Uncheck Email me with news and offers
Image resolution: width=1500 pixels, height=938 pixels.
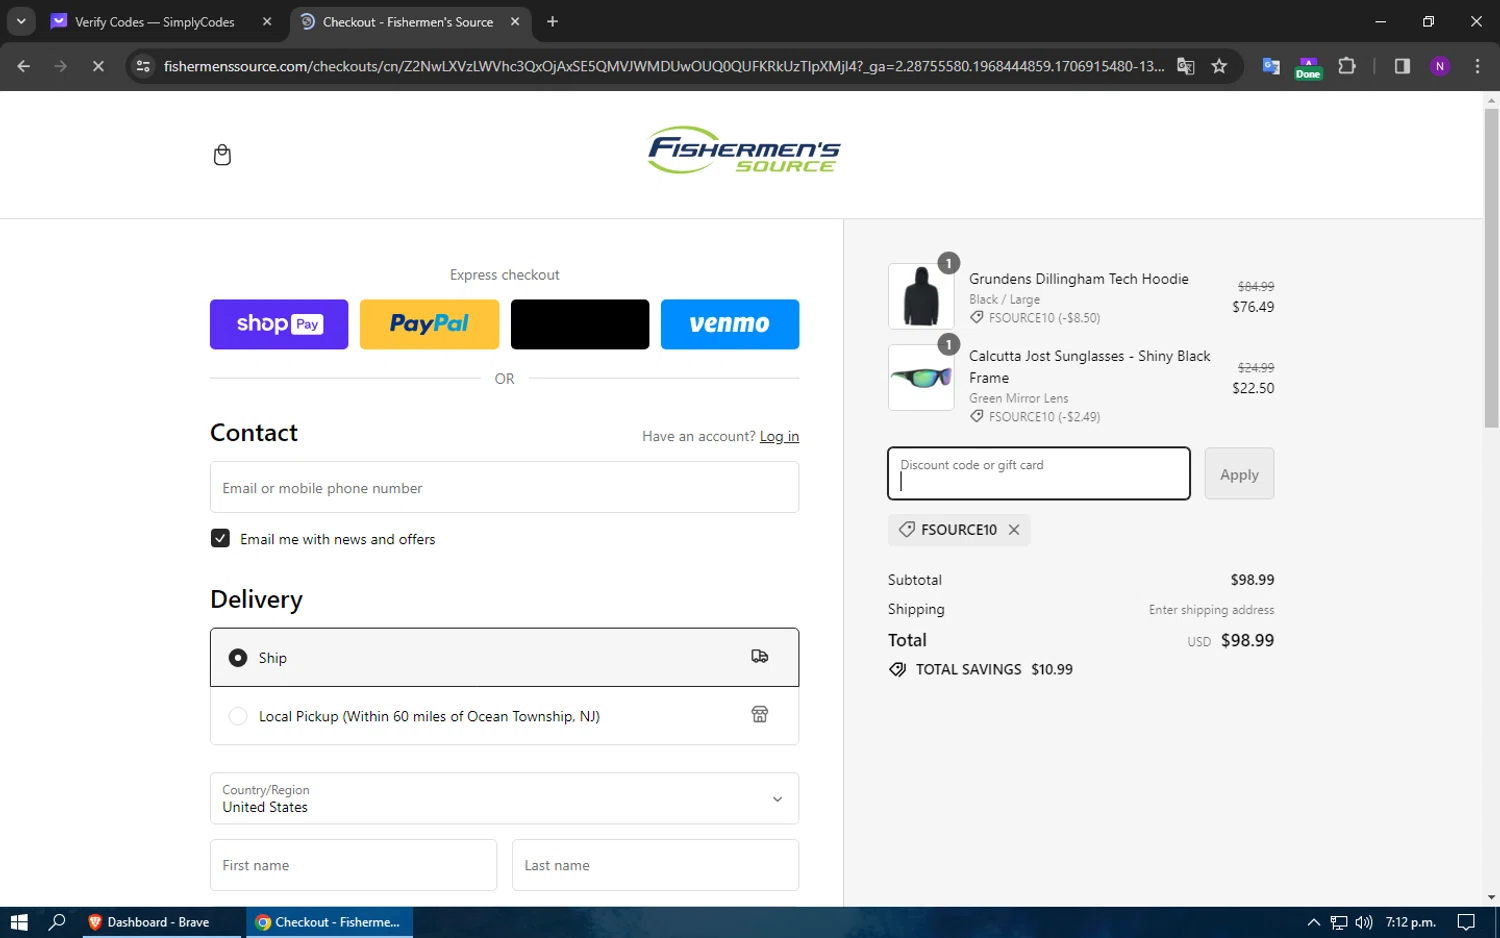coord(220,538)
